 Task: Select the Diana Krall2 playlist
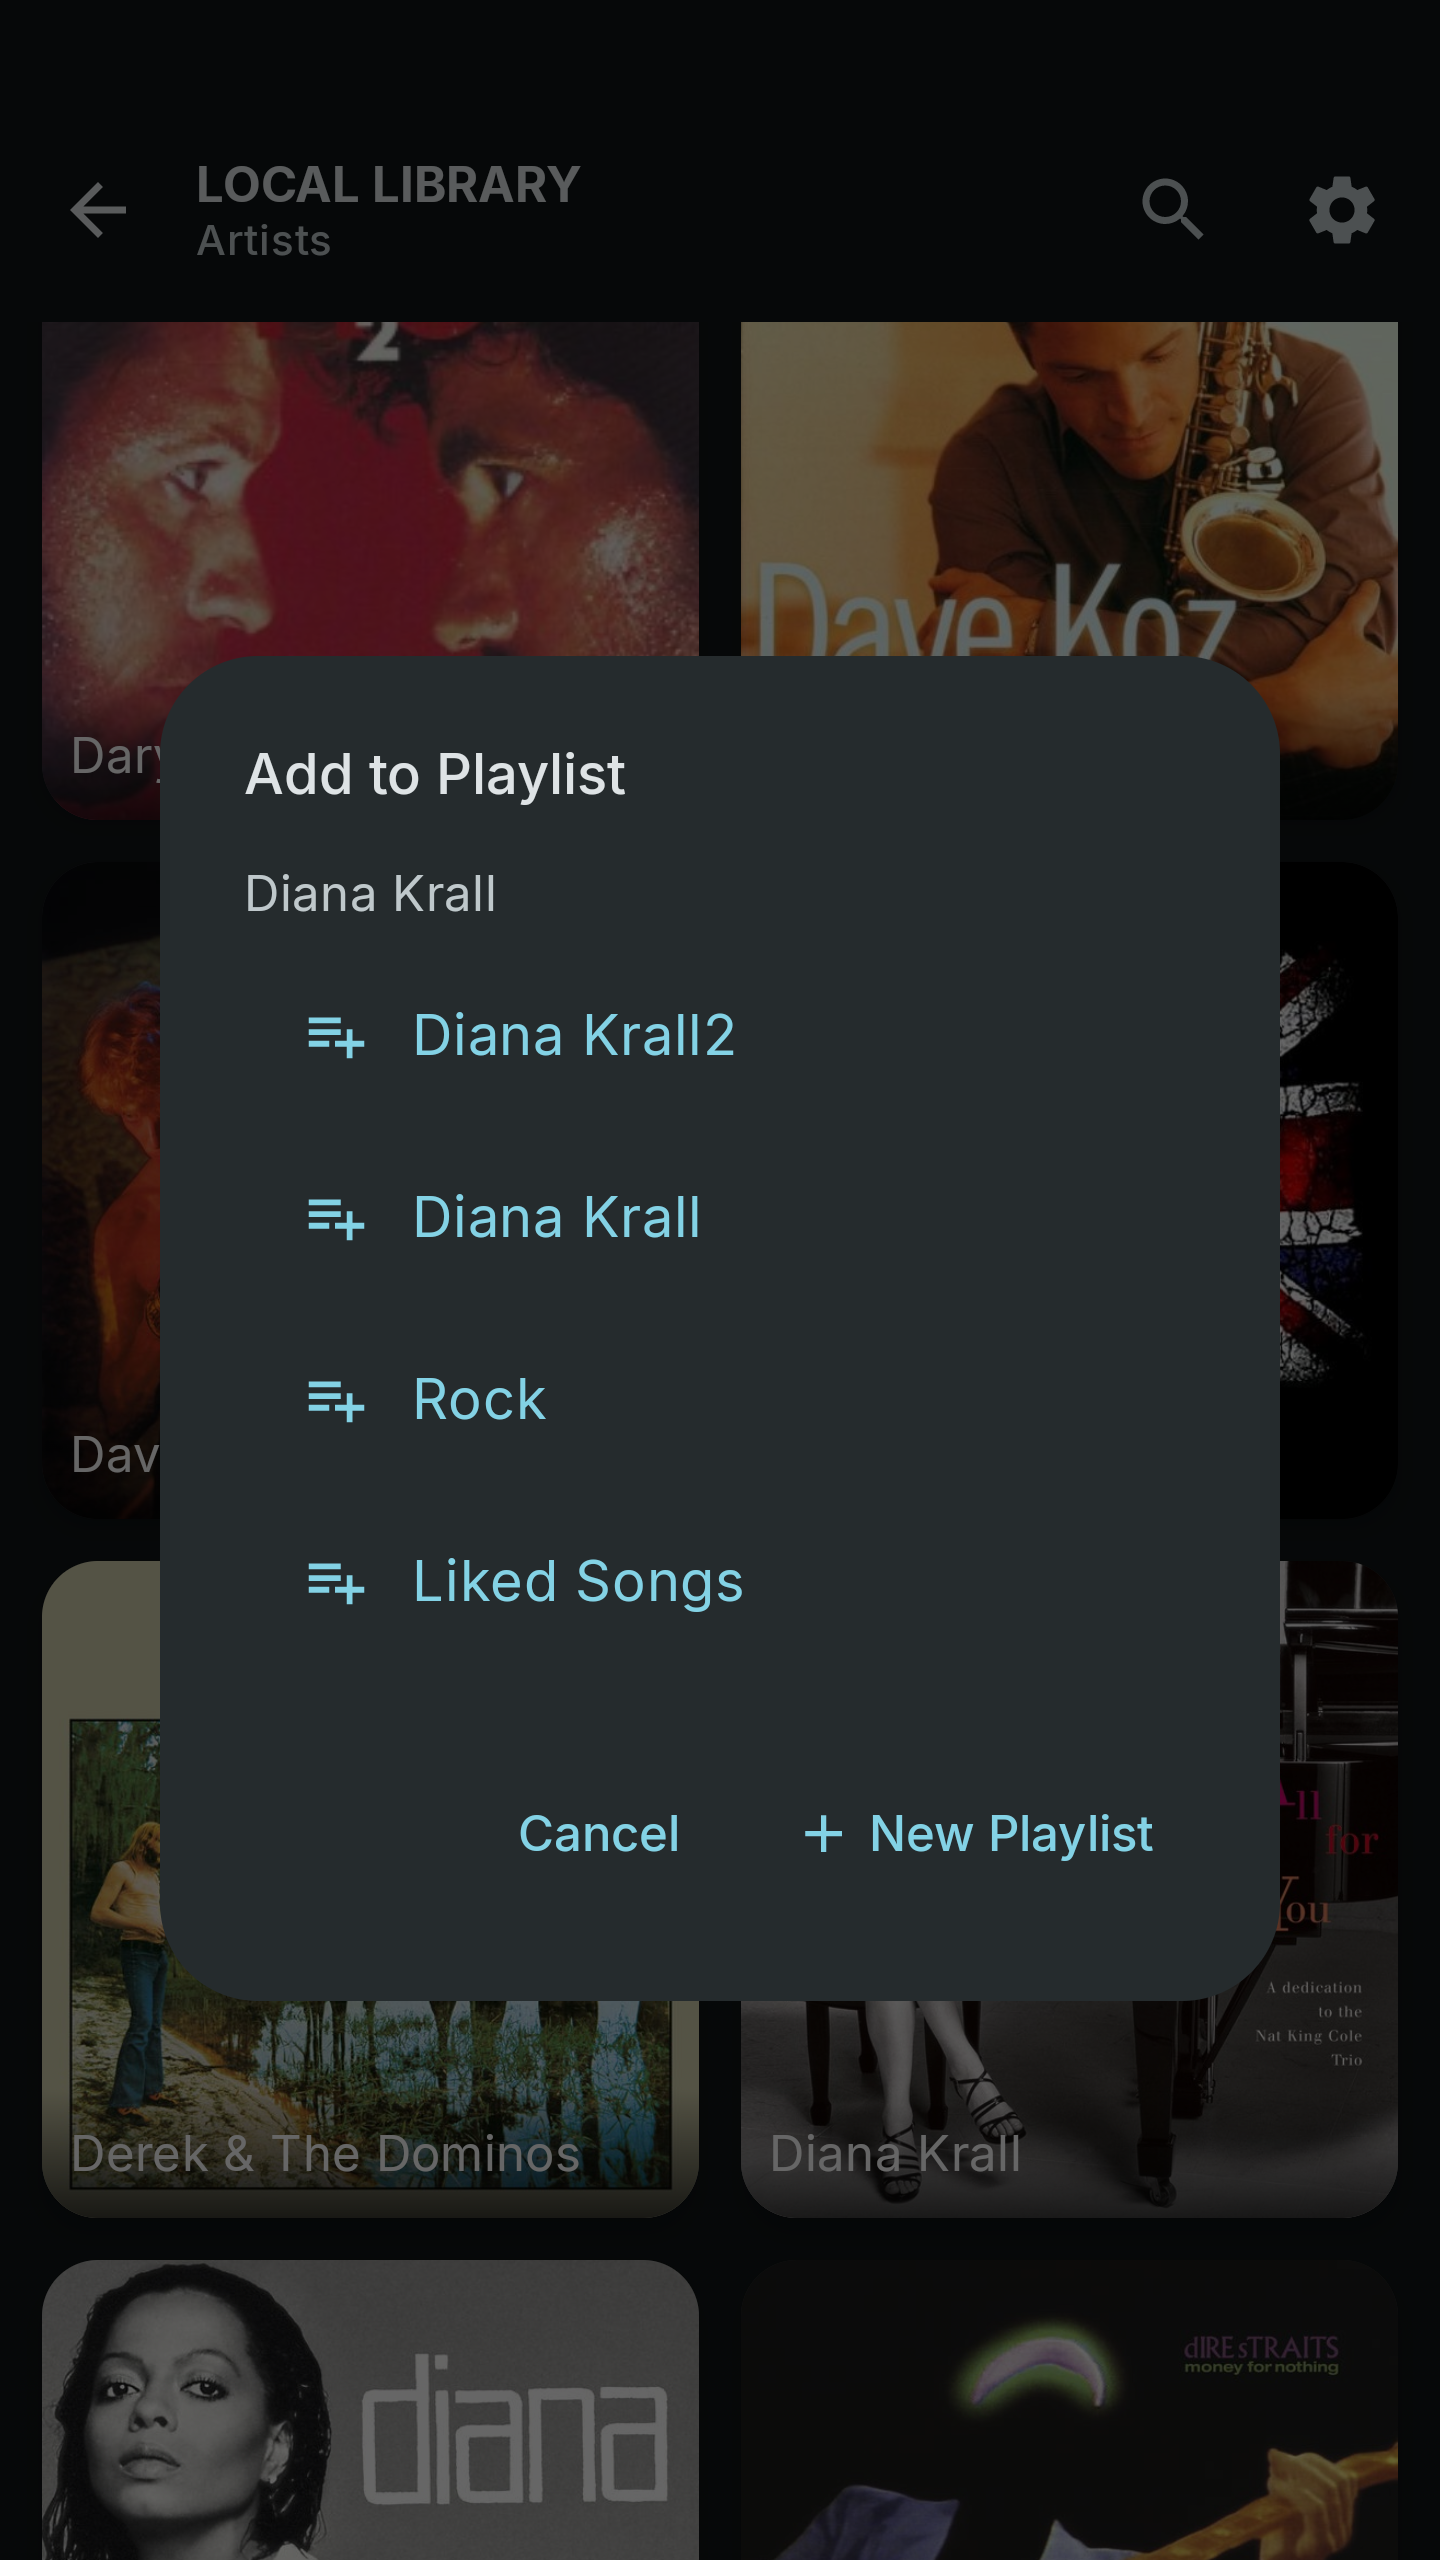click(574, 1035)
